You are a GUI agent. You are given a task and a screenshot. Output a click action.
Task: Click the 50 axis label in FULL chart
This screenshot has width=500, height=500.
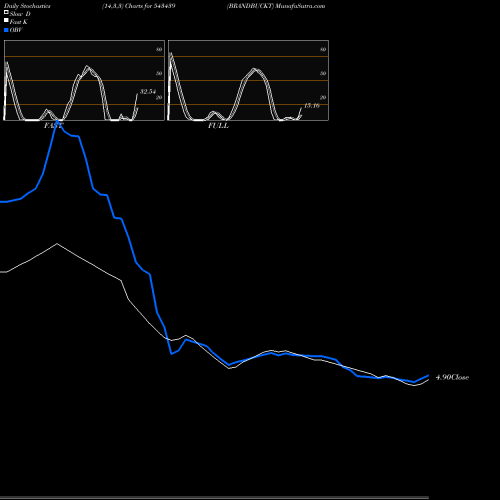323,73
